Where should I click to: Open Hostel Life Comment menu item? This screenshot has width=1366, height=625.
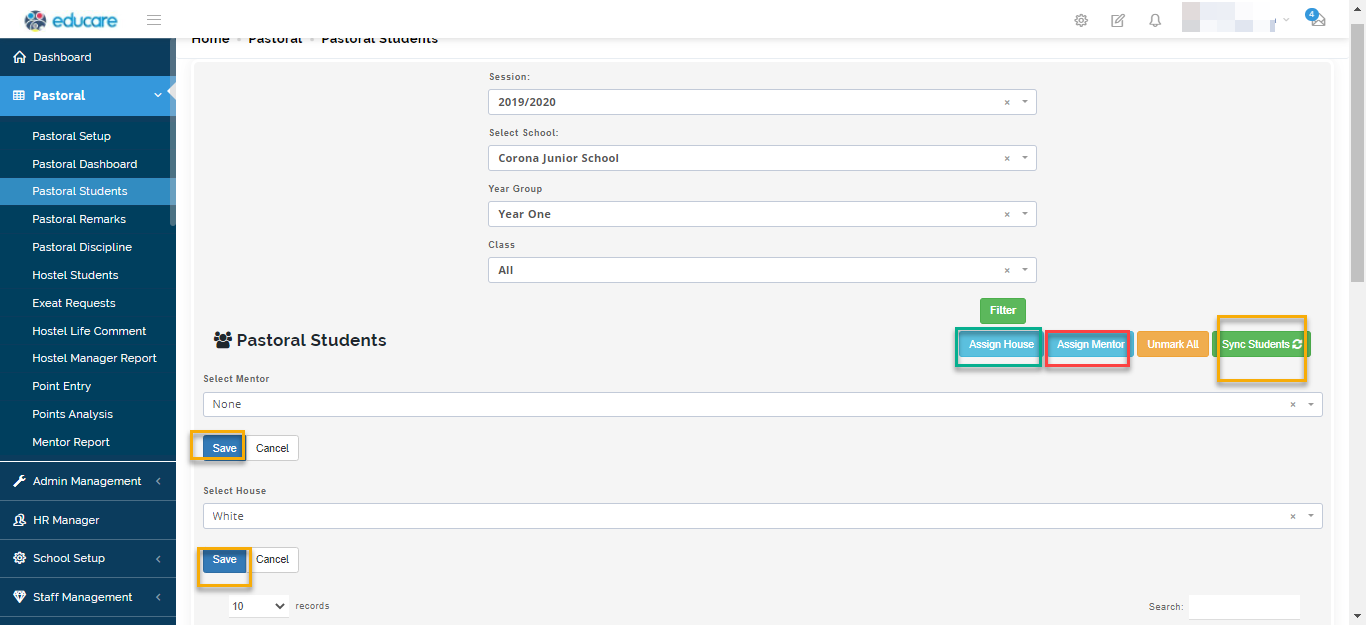coord(89,331)
